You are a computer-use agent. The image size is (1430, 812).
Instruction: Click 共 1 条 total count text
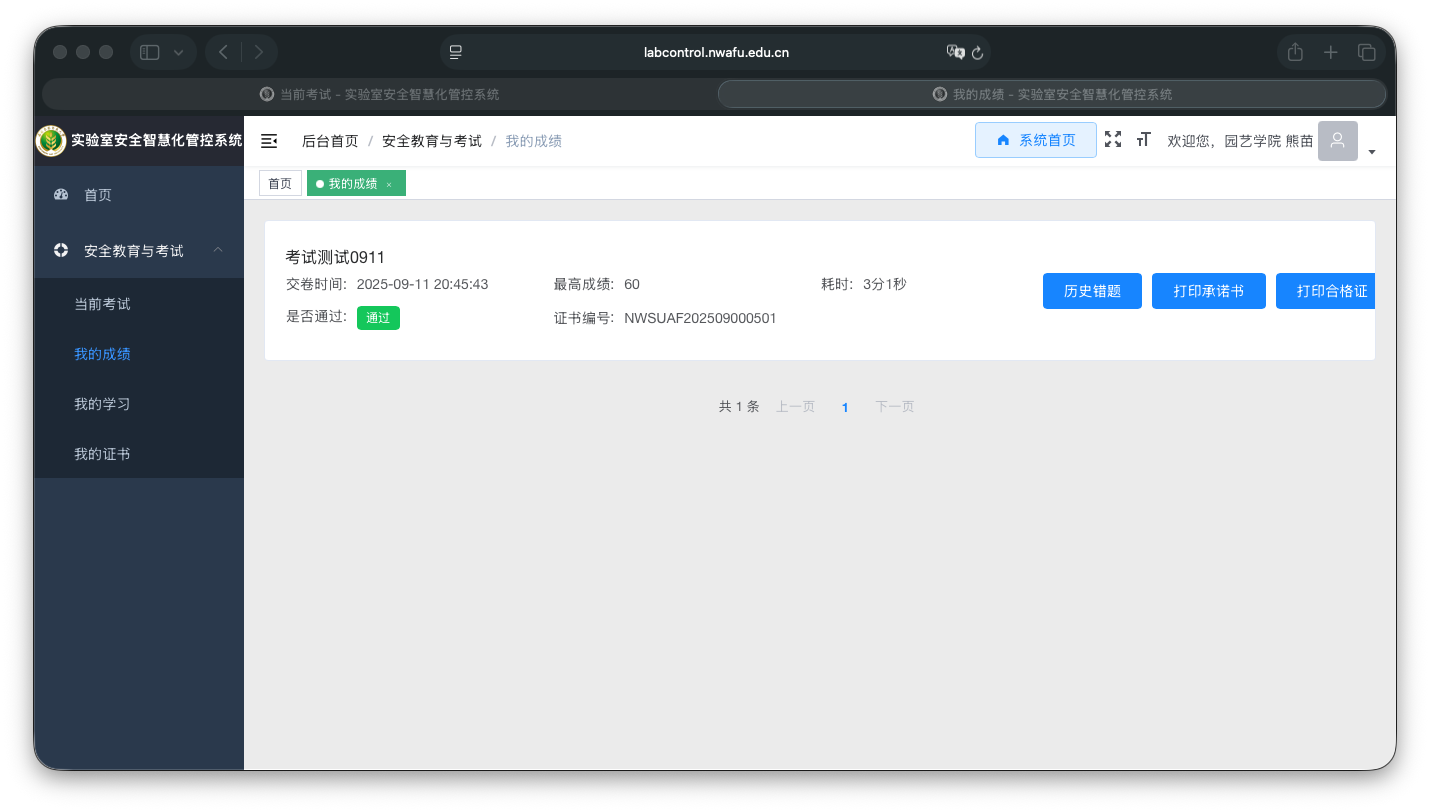tap(739, 407)
